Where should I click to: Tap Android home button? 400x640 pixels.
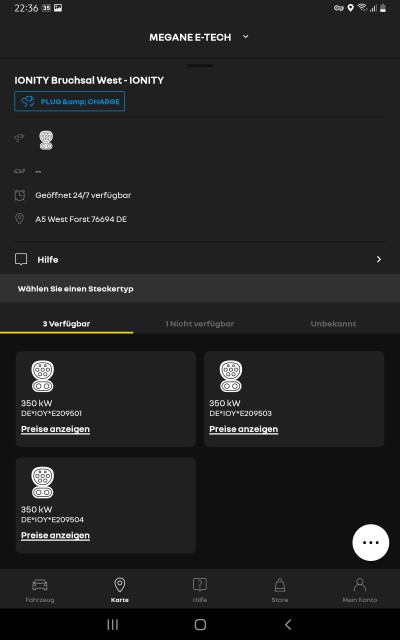coord(200,624)
